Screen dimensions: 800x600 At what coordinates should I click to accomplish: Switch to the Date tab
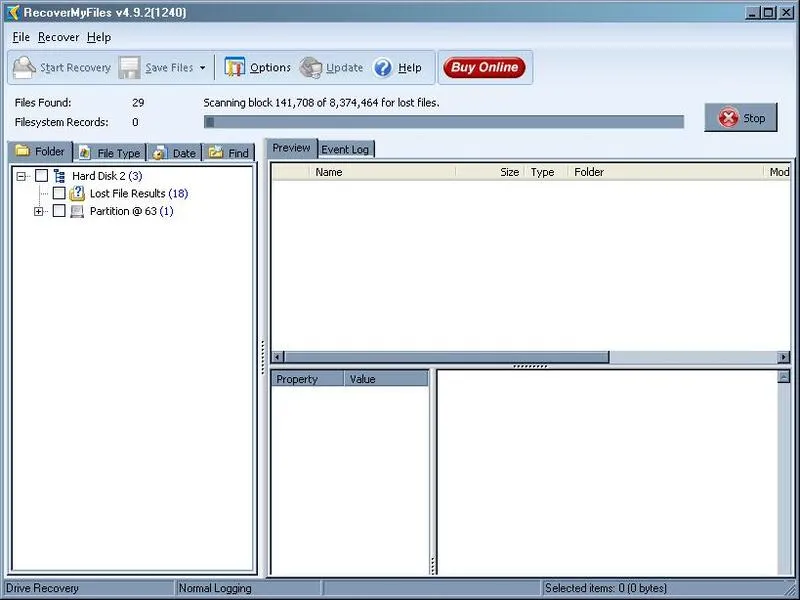pos(175,153)
